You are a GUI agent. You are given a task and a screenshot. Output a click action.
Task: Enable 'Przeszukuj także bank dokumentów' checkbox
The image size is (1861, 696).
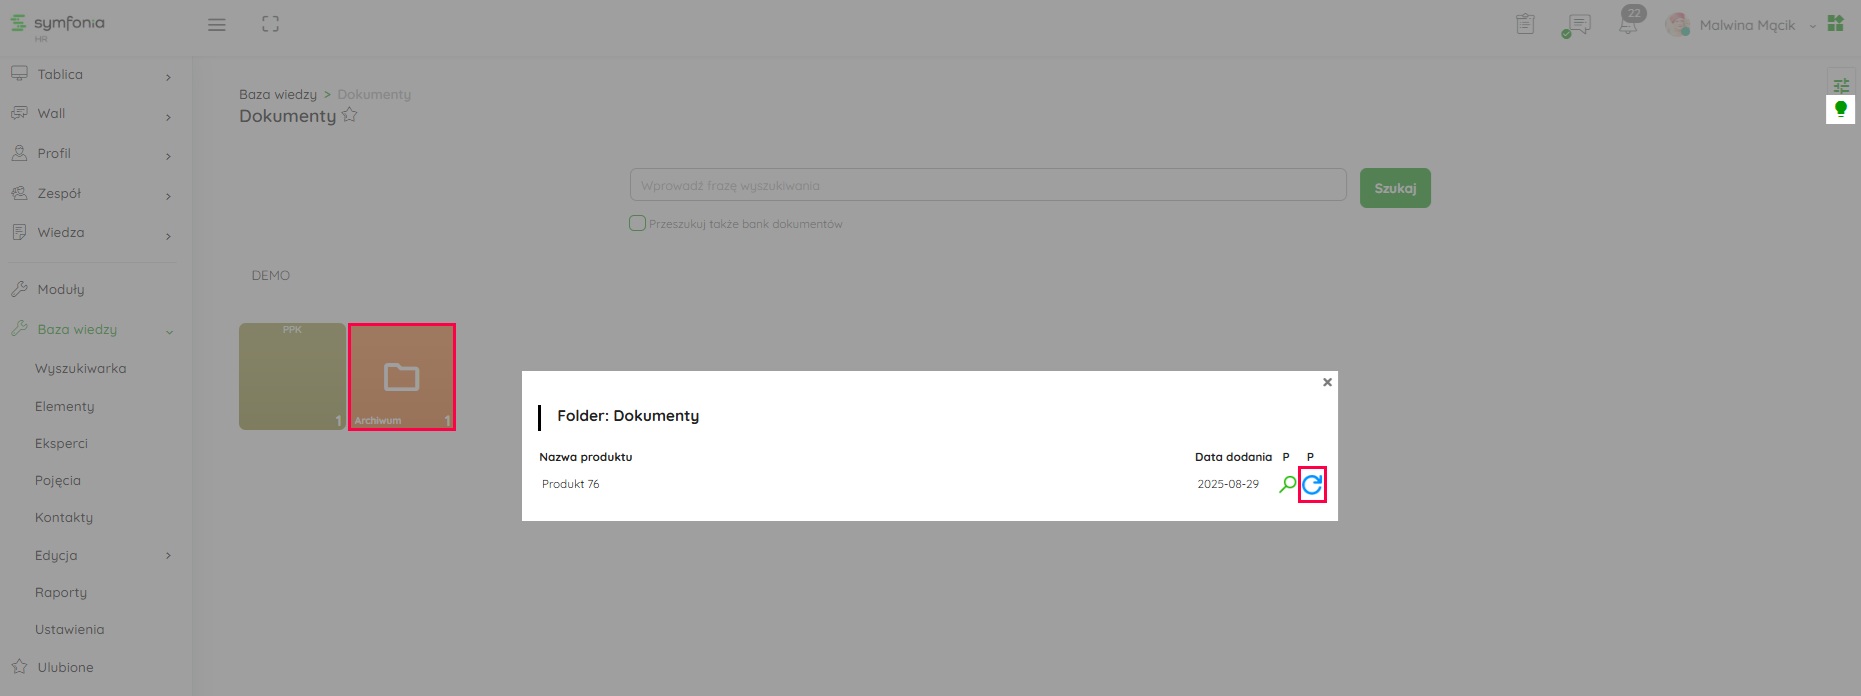[x=637, y=223]
